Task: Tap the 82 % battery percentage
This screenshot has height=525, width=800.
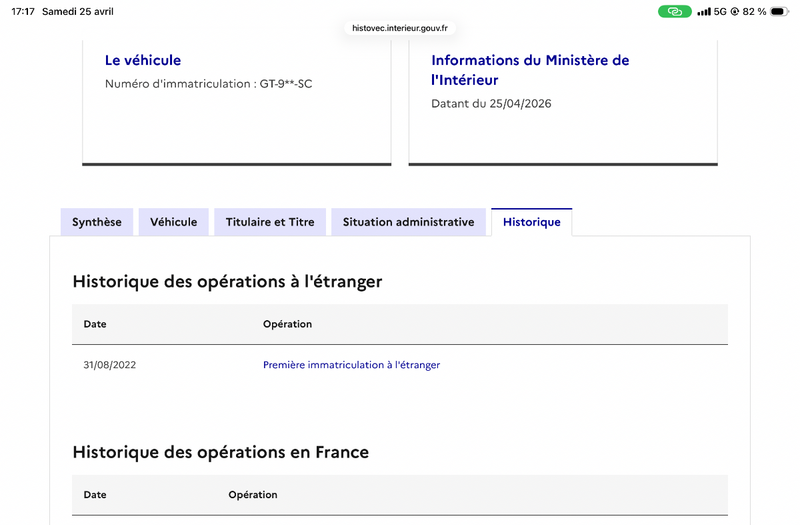Action: coord(755,11)
